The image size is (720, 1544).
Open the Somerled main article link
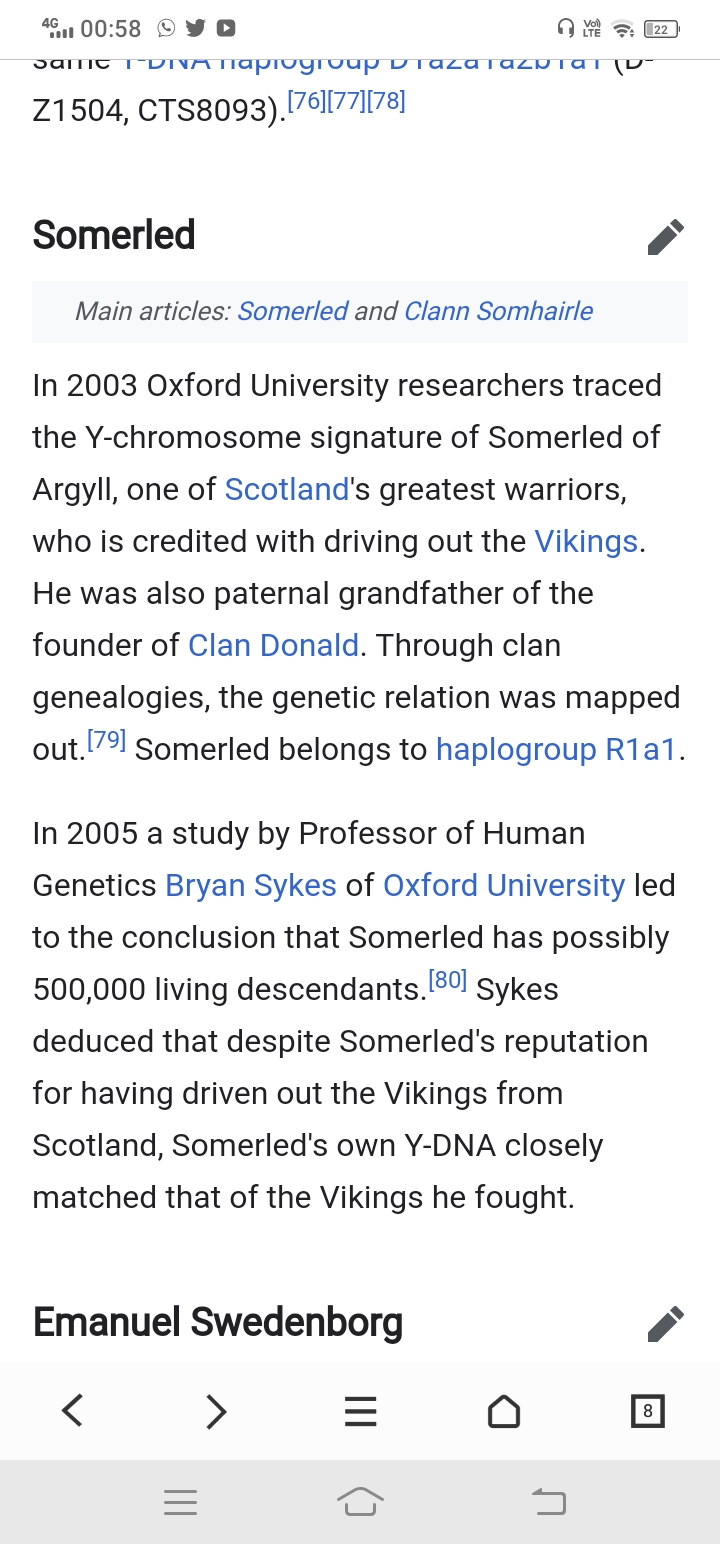tap(293, 311)
